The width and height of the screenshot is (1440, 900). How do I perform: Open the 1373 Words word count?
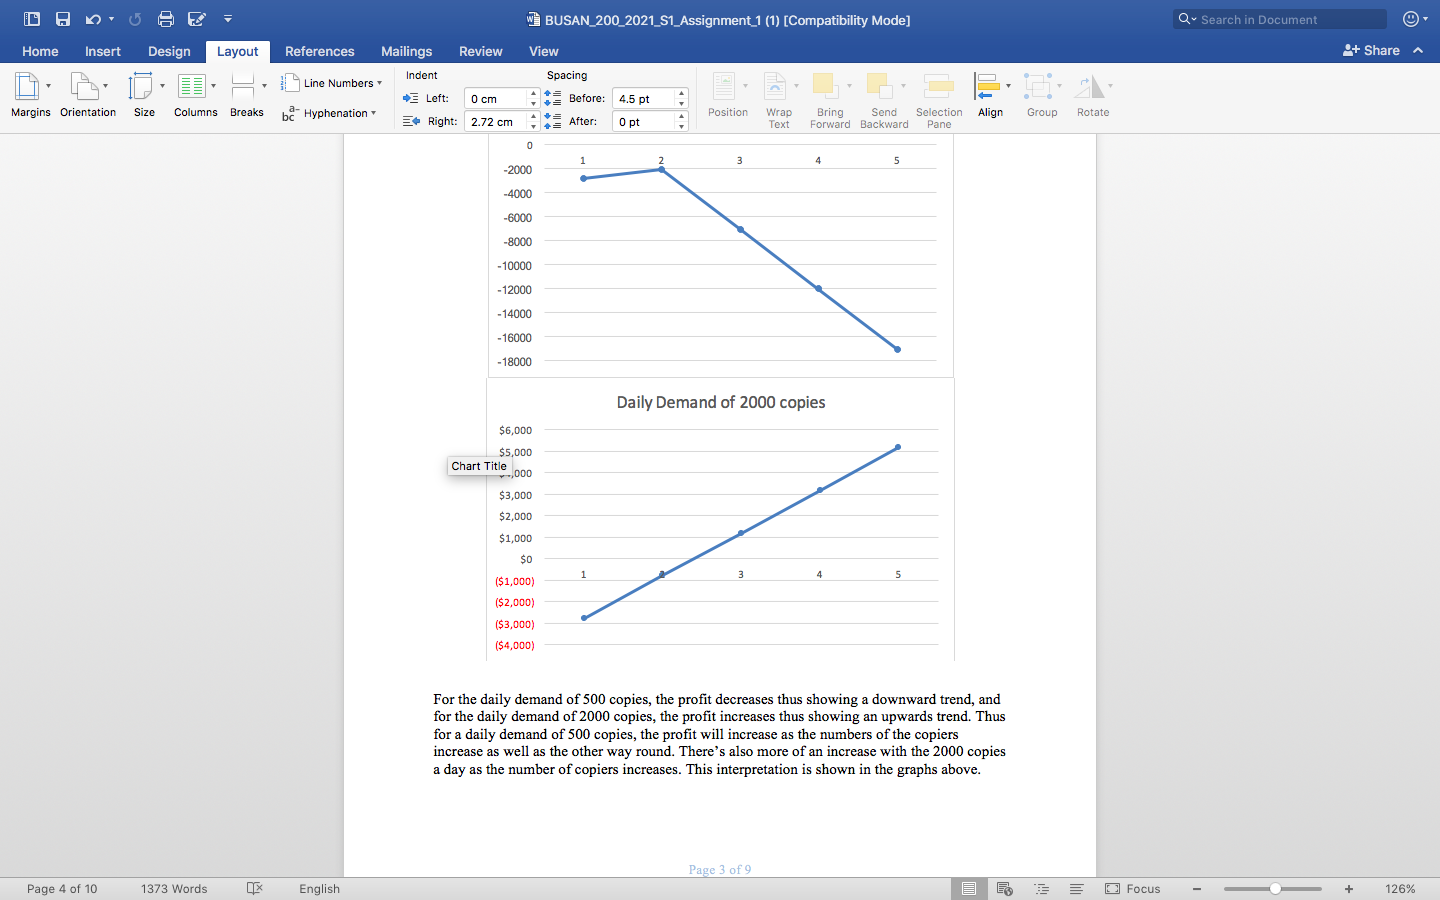click(174, 888)
